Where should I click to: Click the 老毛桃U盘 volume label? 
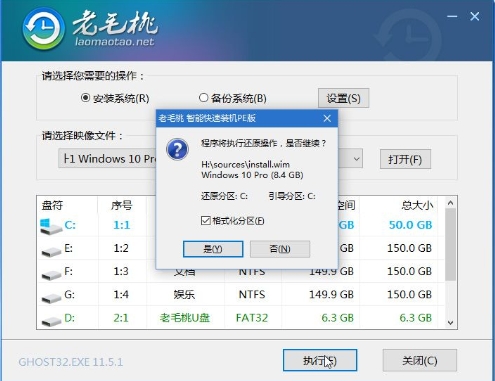pyautogui.click(x=185, y=318)
